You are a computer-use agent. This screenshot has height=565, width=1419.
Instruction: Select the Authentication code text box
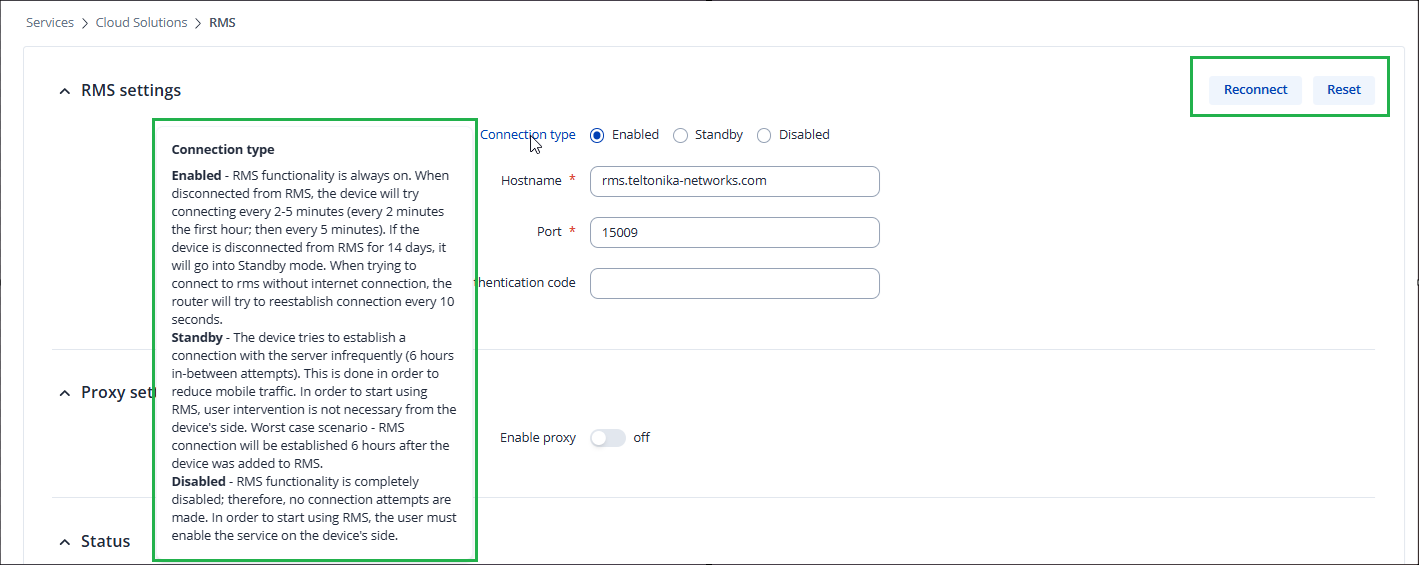coord(734,283)
